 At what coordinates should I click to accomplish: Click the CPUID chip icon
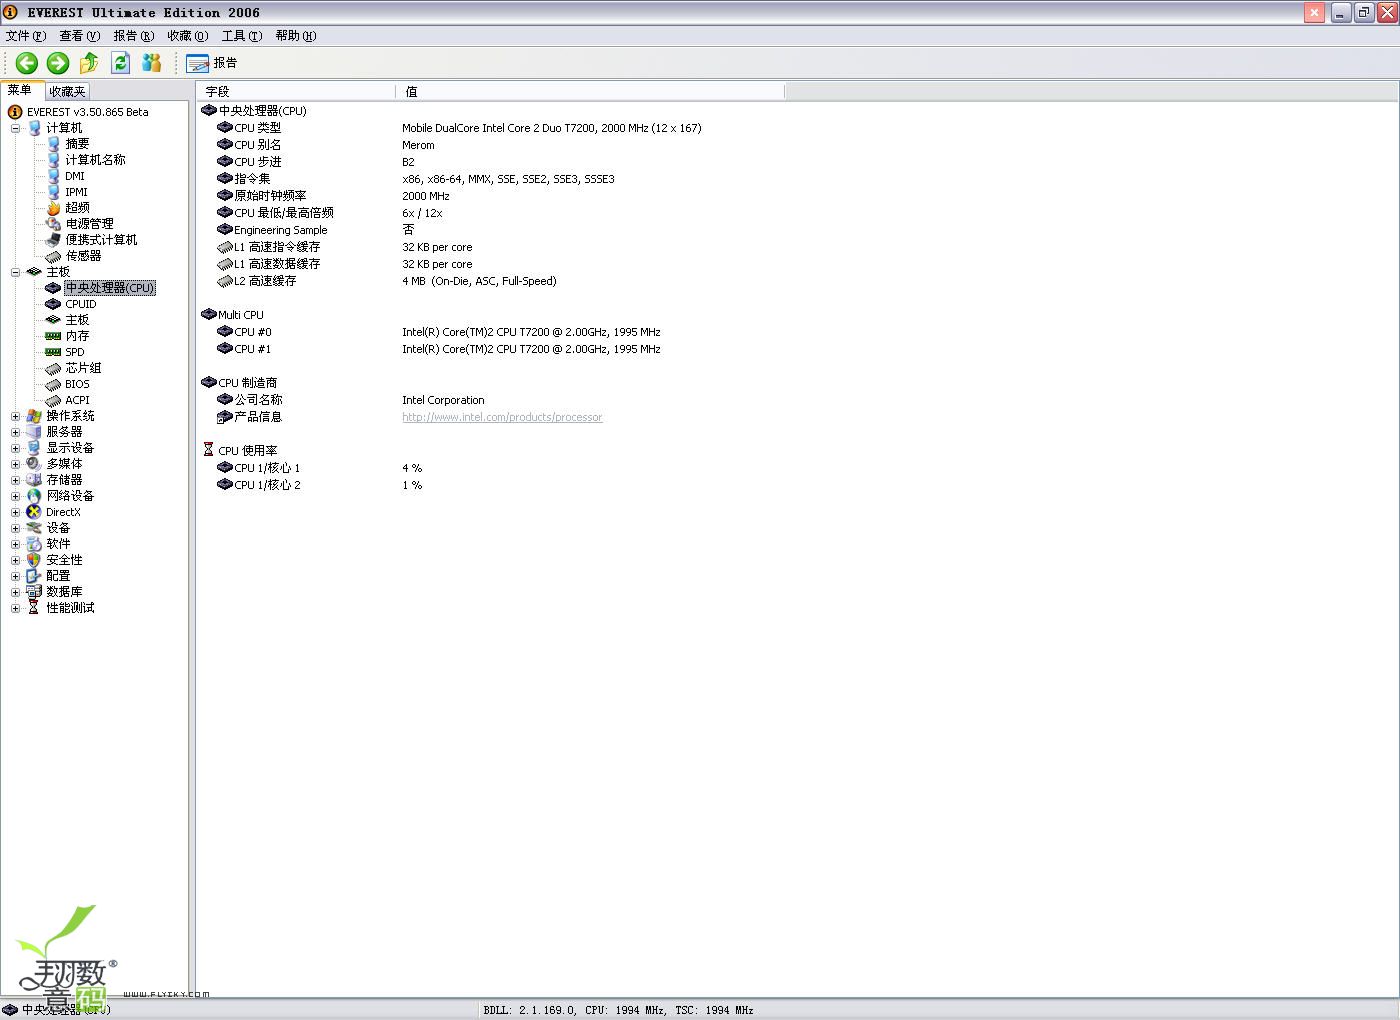pos(53,304)
